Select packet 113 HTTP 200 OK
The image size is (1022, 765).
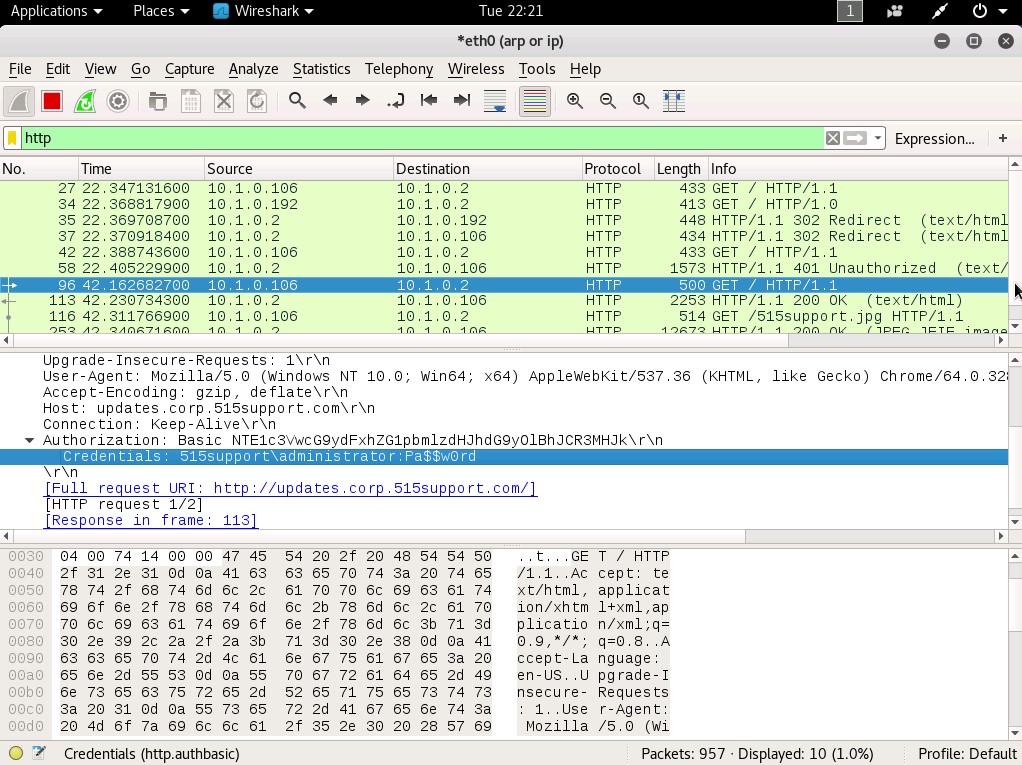pyautogui.click(x=504, y=300)
